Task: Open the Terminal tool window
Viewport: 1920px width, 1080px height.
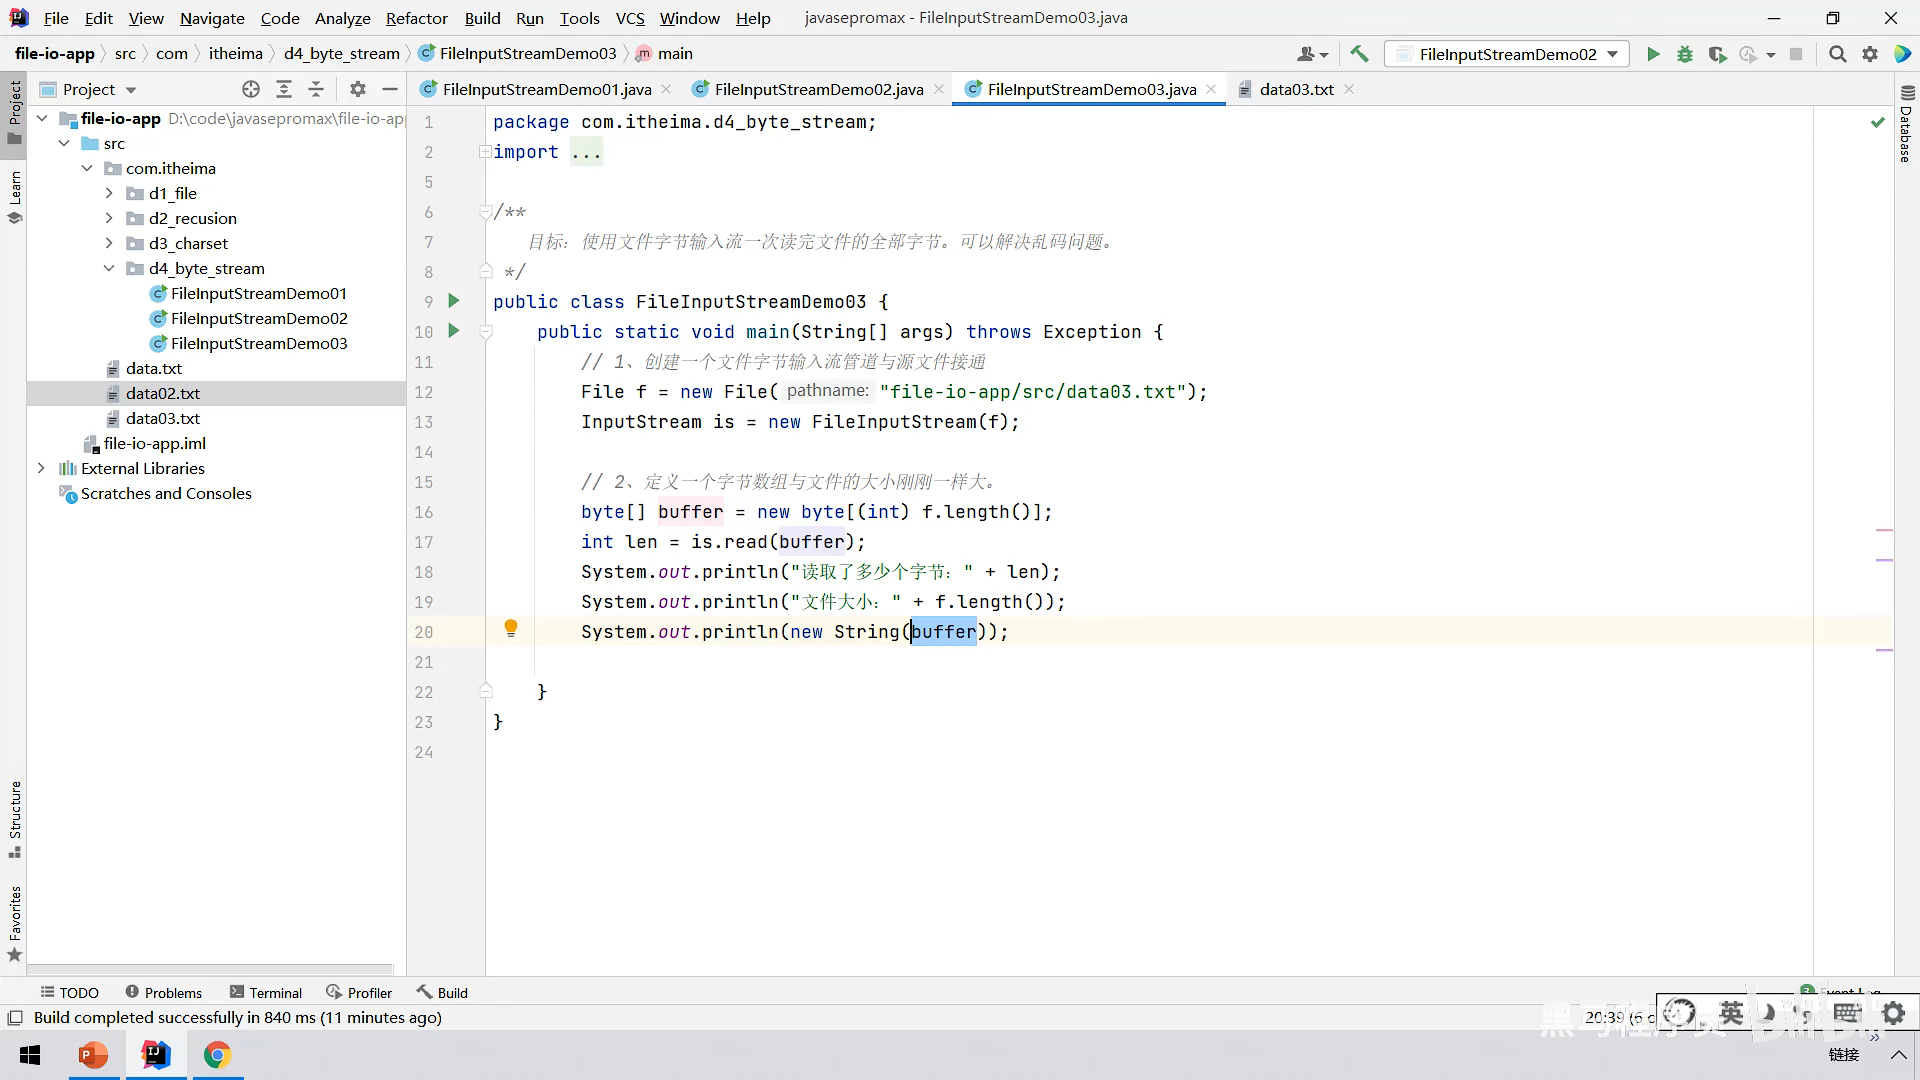Action: click(x=266, y=992)
